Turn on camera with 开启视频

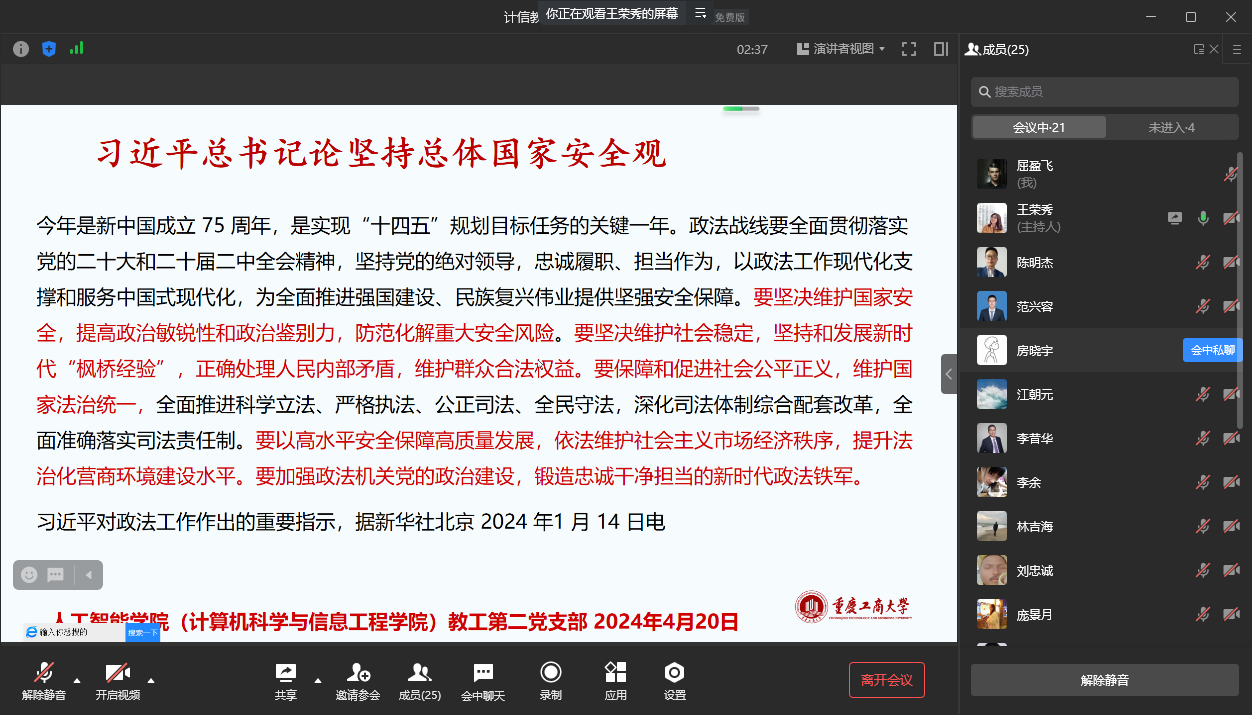click(117, 680)
